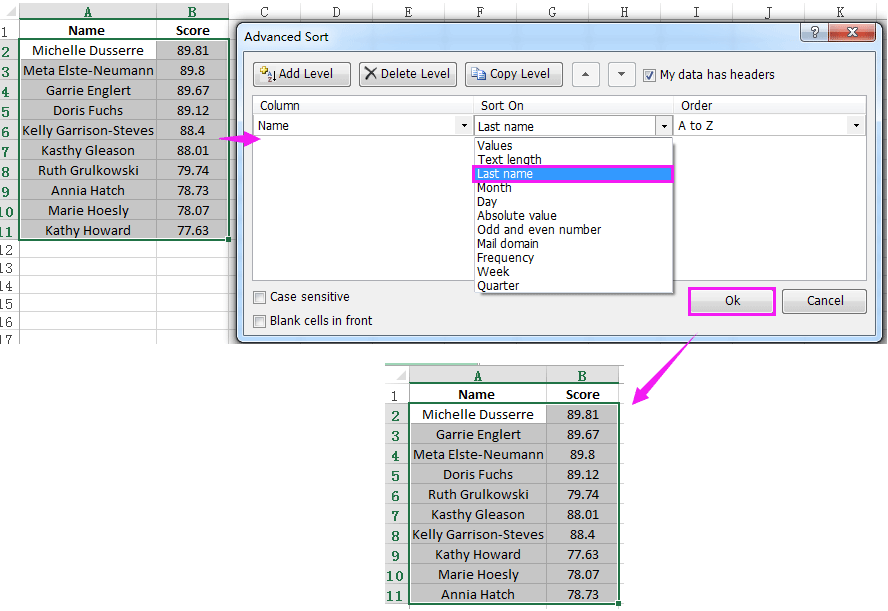Screen dimensions: 888x611
Task: Select column B header in top sheet
Action: click(193, 12)
